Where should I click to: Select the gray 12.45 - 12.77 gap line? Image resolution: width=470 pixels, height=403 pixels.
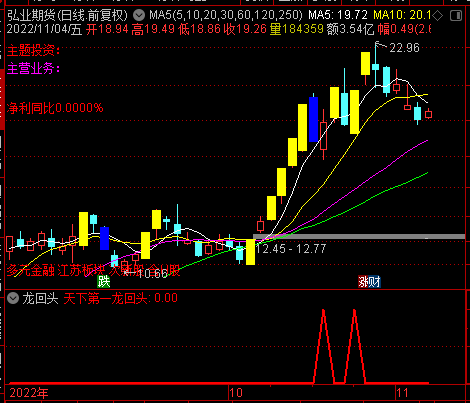(359, 237)
